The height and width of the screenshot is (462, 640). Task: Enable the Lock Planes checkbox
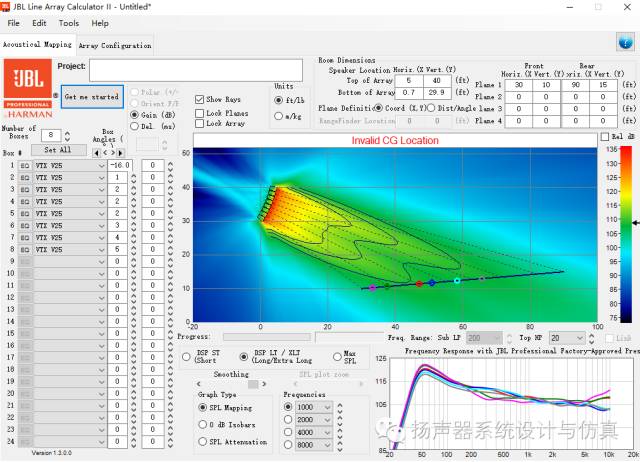tap(200, 112)
